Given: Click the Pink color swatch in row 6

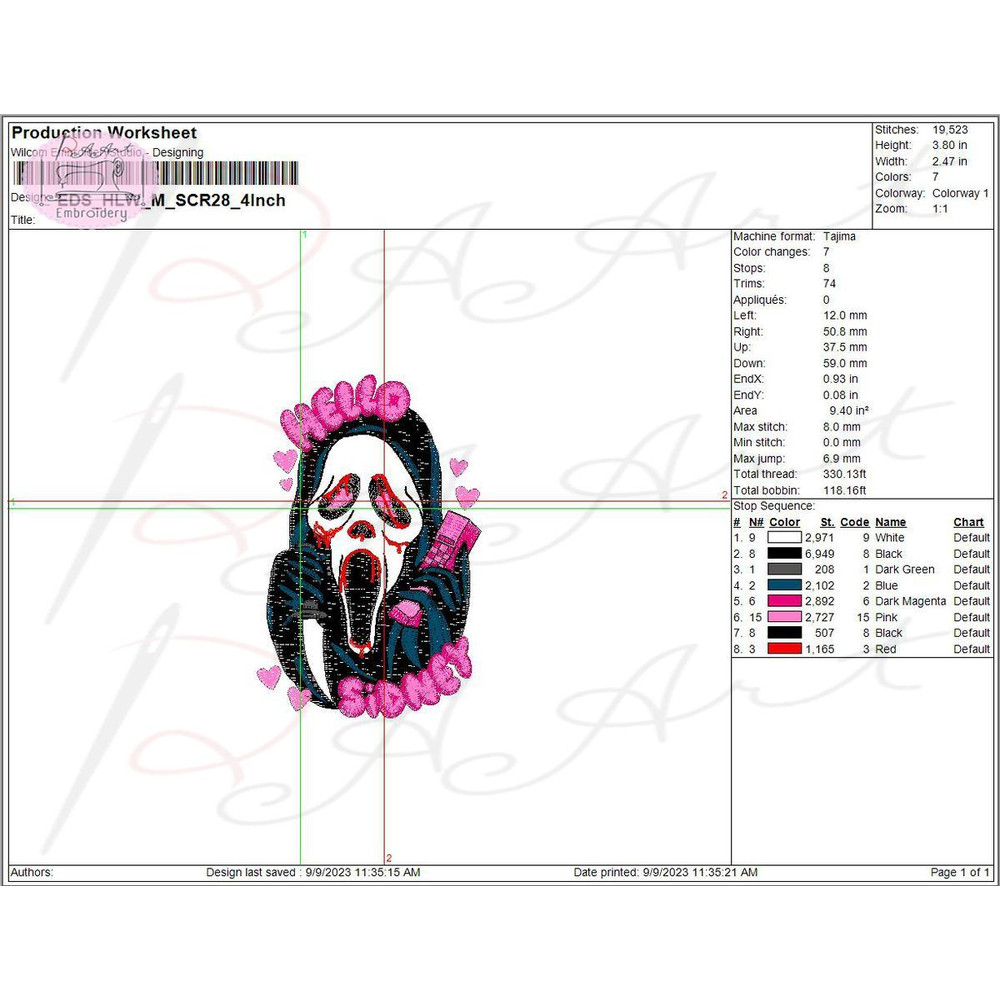Looking at the screenshot, I should (x=784, y=618).
